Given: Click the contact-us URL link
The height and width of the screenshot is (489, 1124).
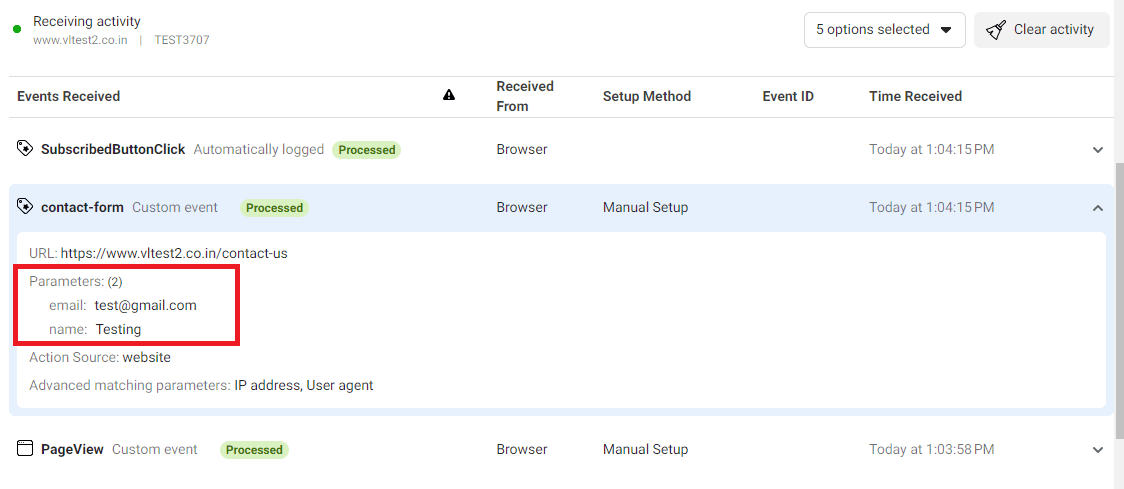Looking at the screenshot, I should tap(174, 253).
